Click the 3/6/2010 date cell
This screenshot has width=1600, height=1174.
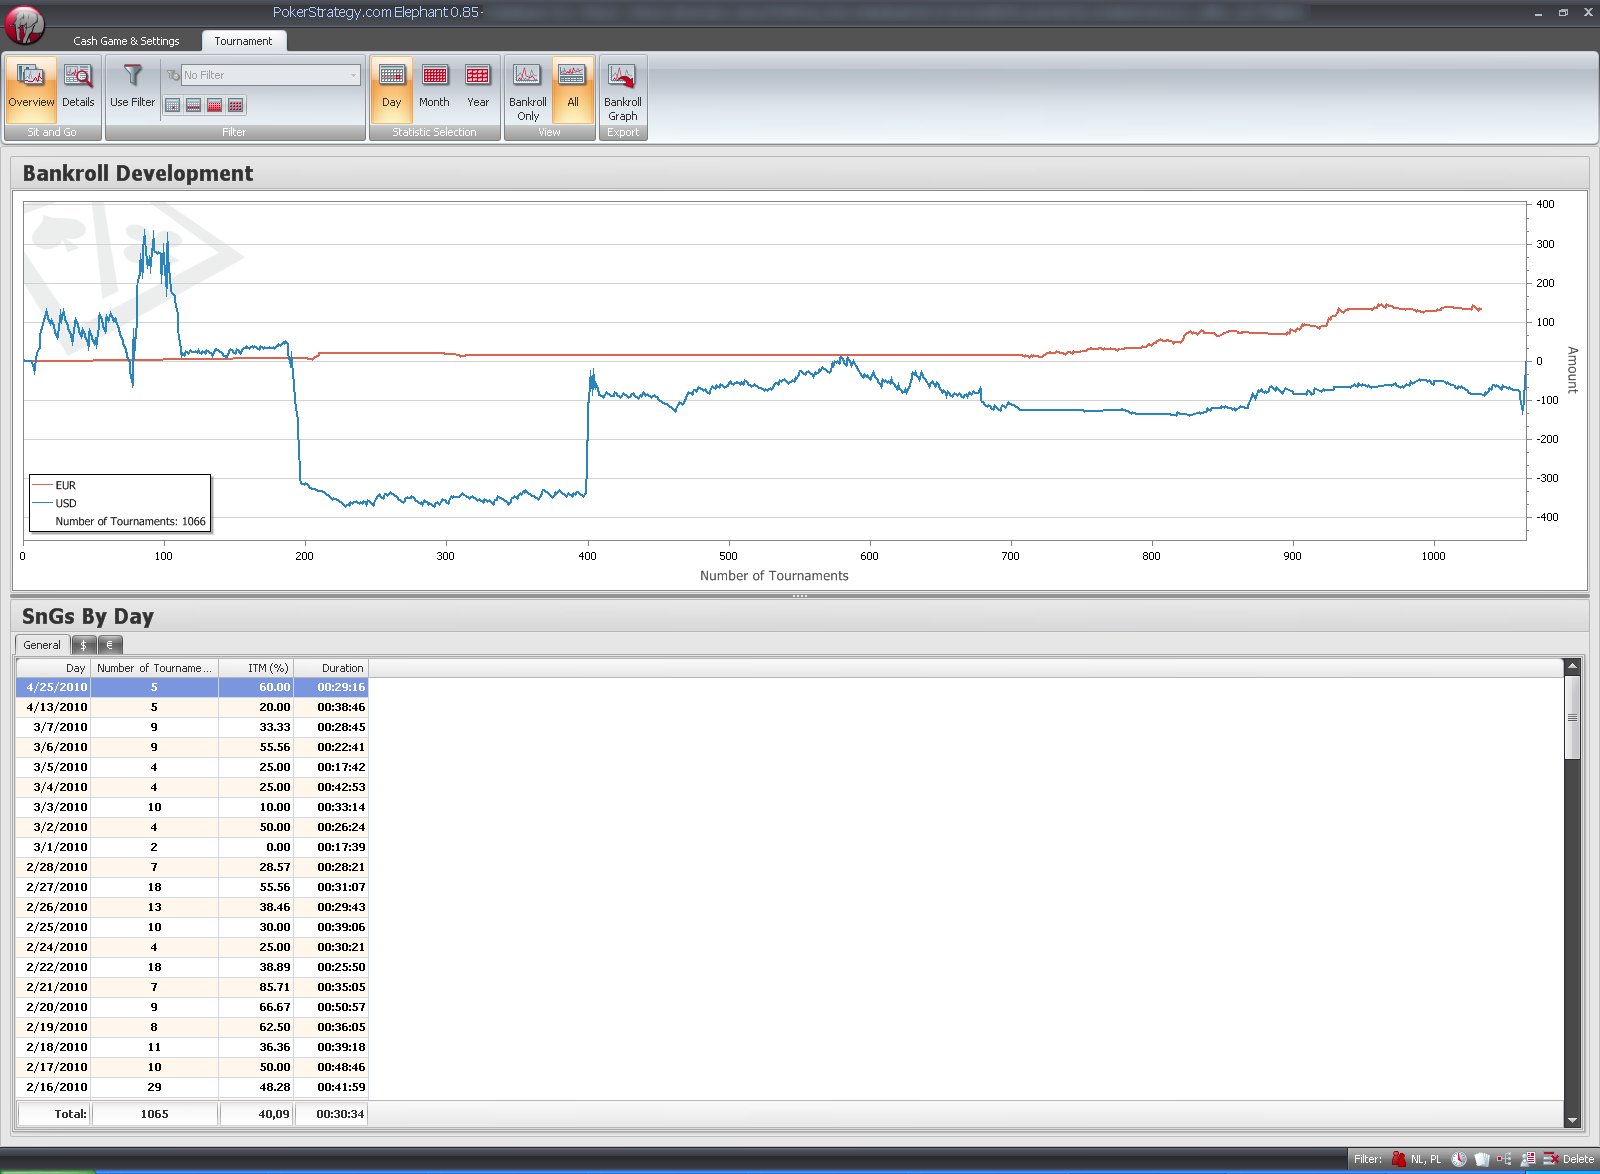click(x=54, y=747)
